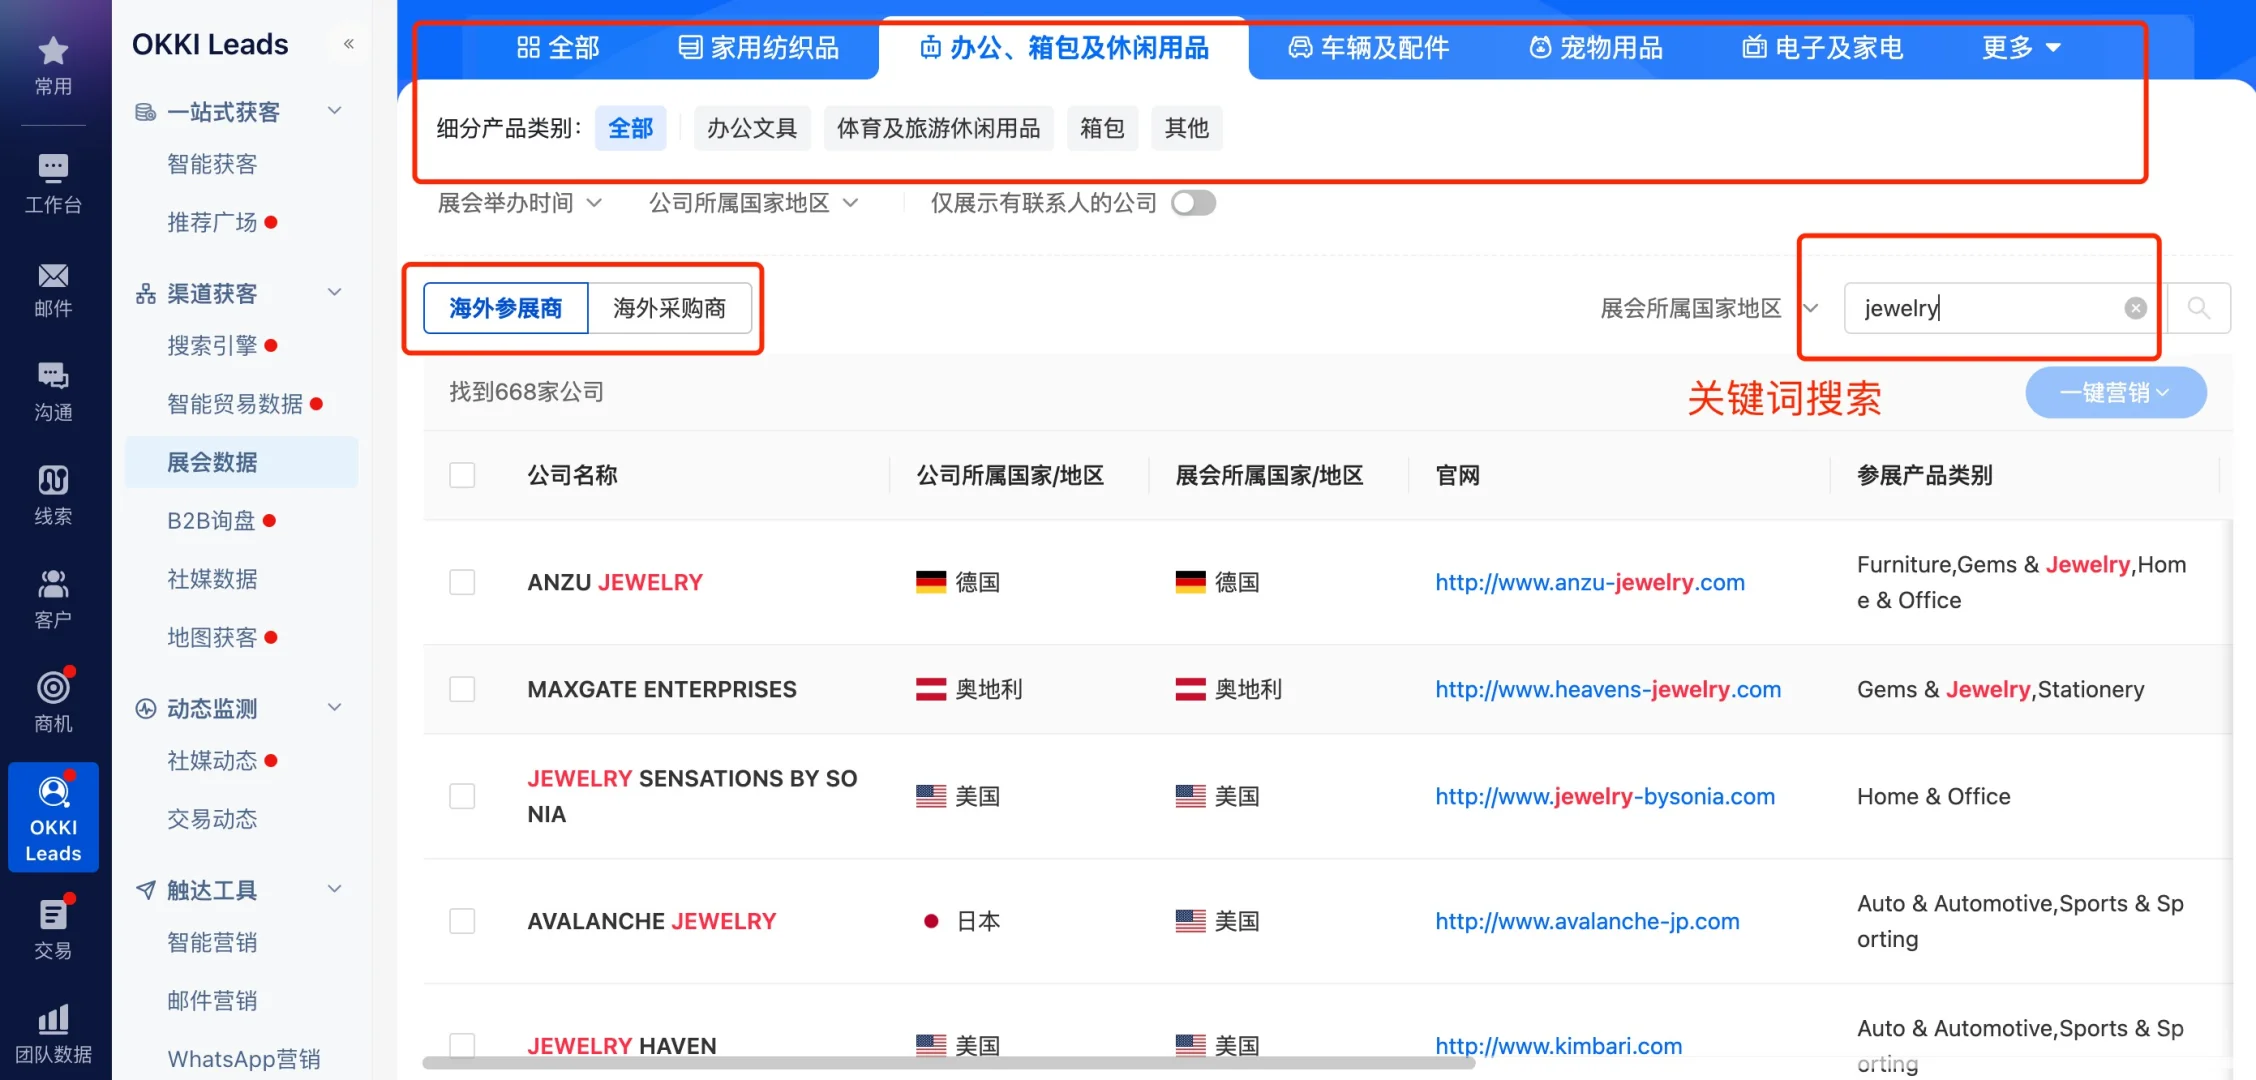Enable 仅展示有联系人的公司 switch
2256x1080 pixels.
[x=1193, y=202]
